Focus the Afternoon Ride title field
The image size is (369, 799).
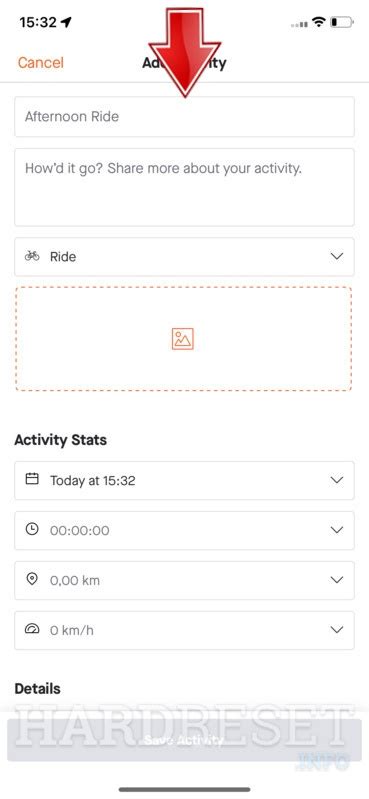(184, 117)
